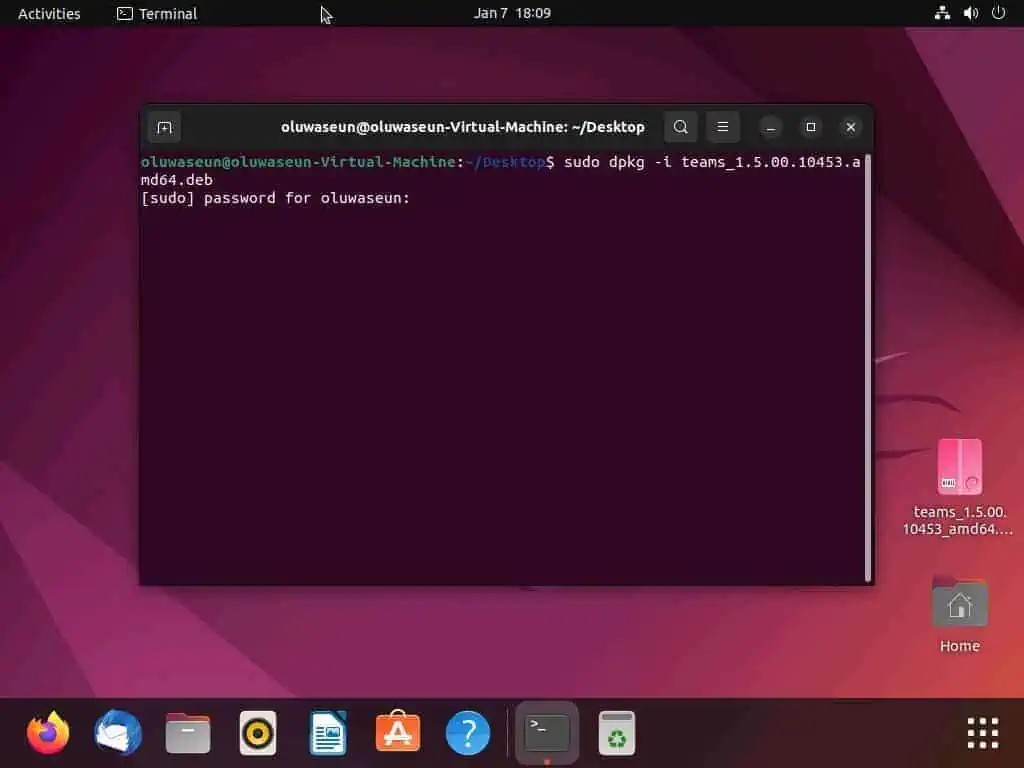Open the Activities overview
Viewport: 1024px width, 768px height.
click(x=48, y=13)
